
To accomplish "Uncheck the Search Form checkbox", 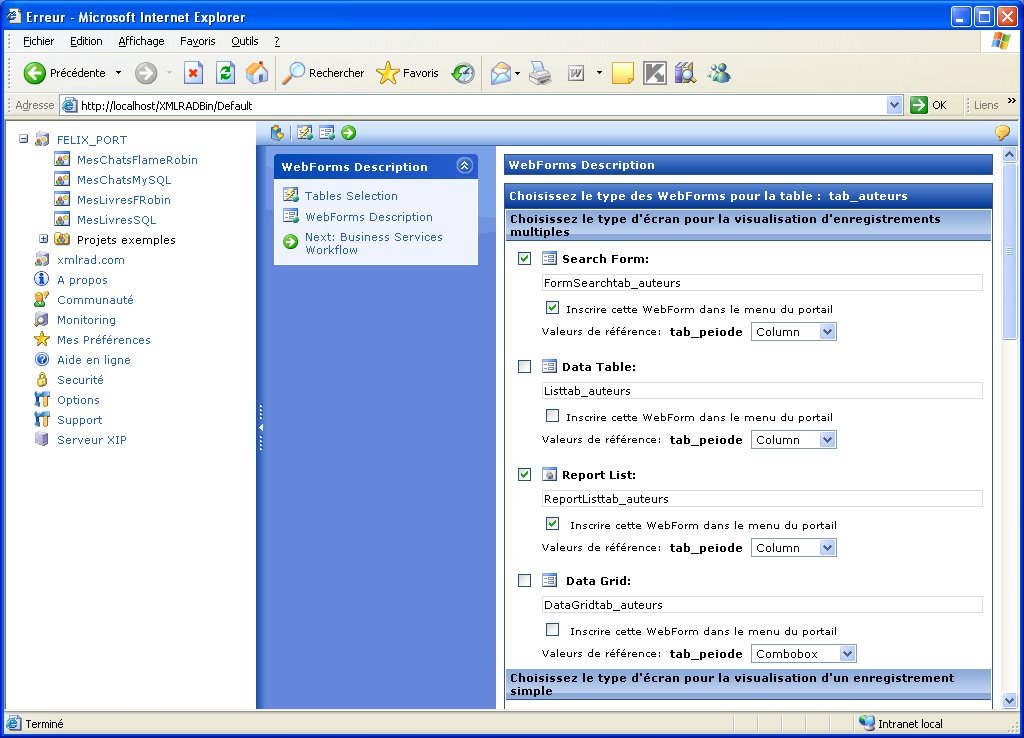I will 525,259.
